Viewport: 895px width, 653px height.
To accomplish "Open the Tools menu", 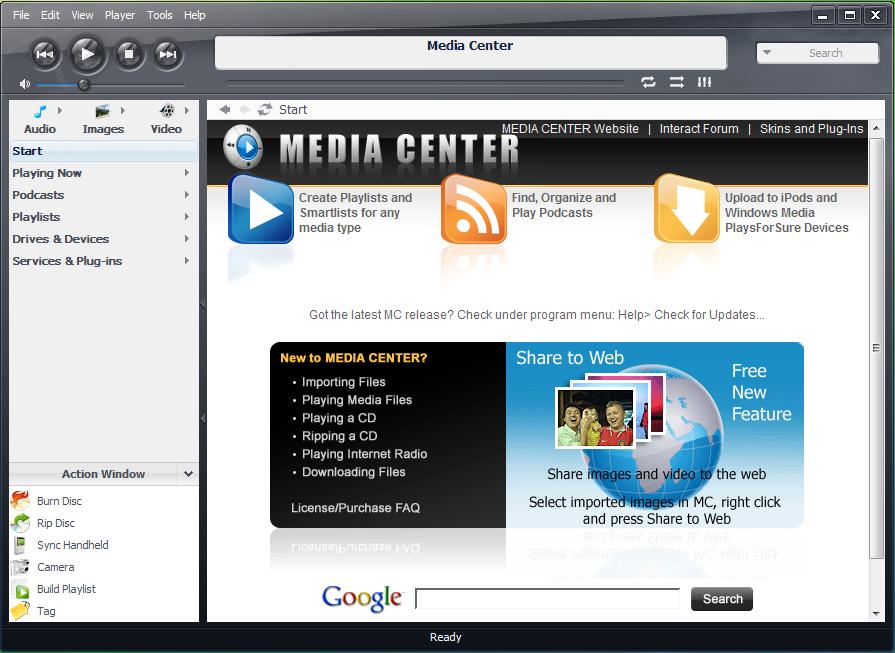I will click(x=160, y=15).
